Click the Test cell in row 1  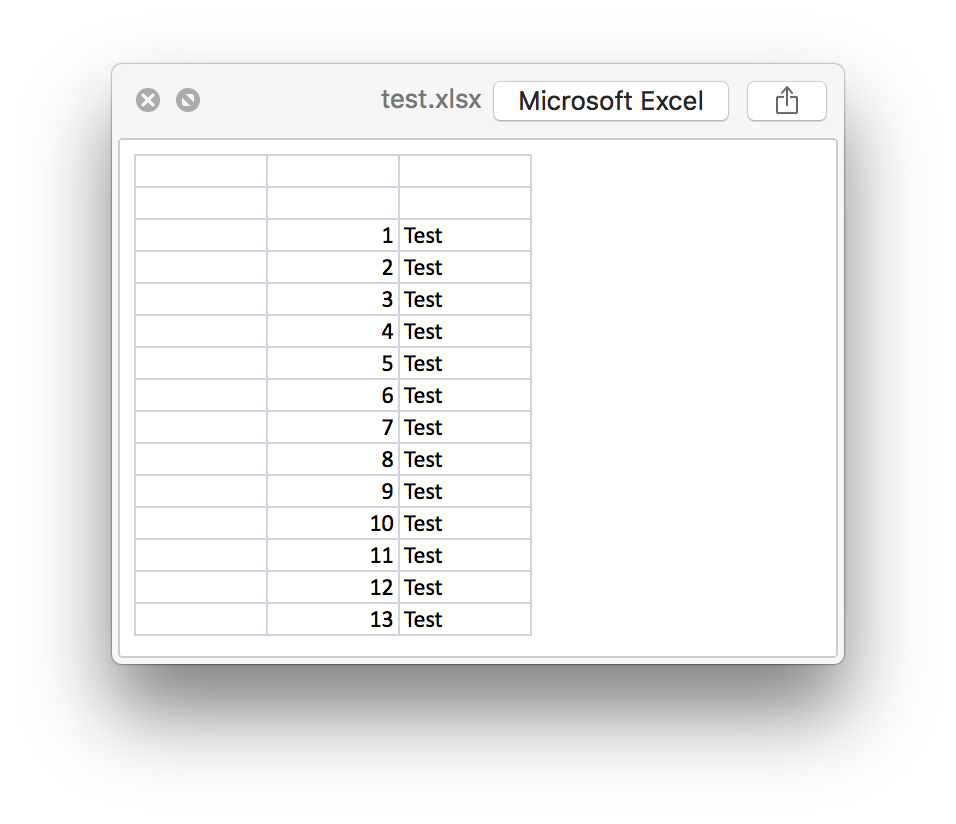(465, 235)
